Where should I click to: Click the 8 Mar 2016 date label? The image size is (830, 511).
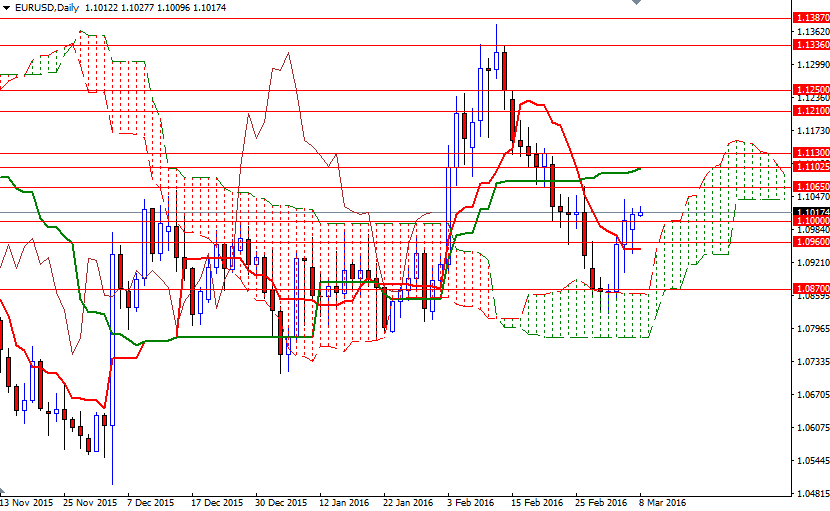click(663, 503)
